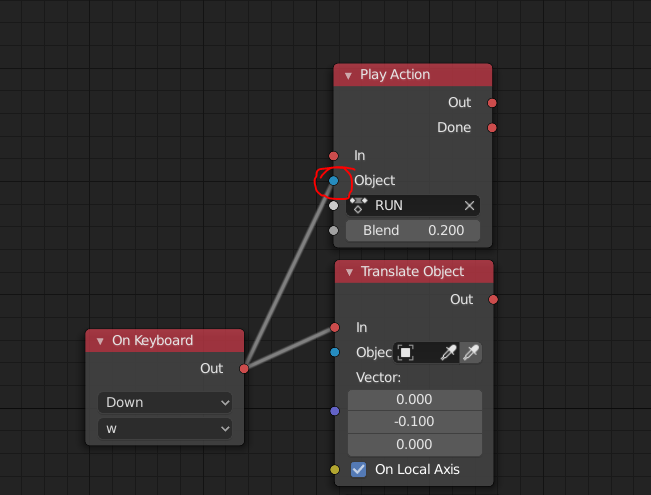Select the RUN action field

413,206
